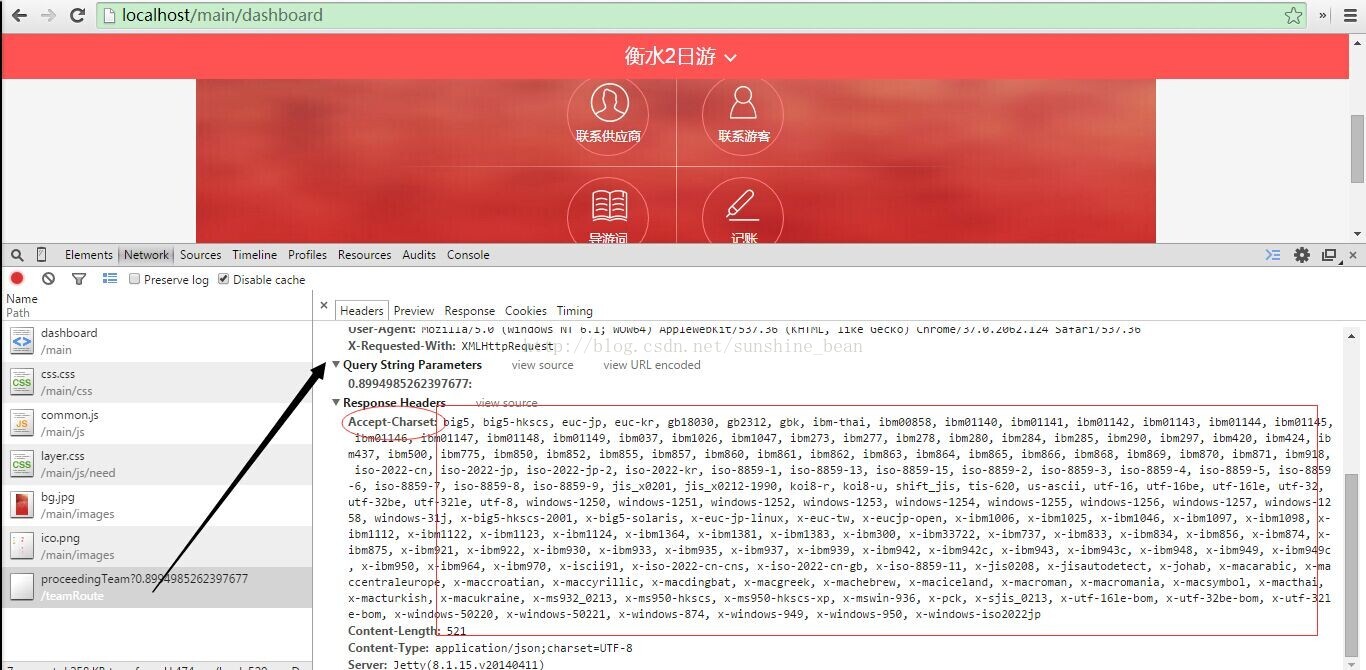Image resolution: width=1366 pixels, height=670 pixels.
Task: Show the console drawer icon
Action: coord(1273,255)
